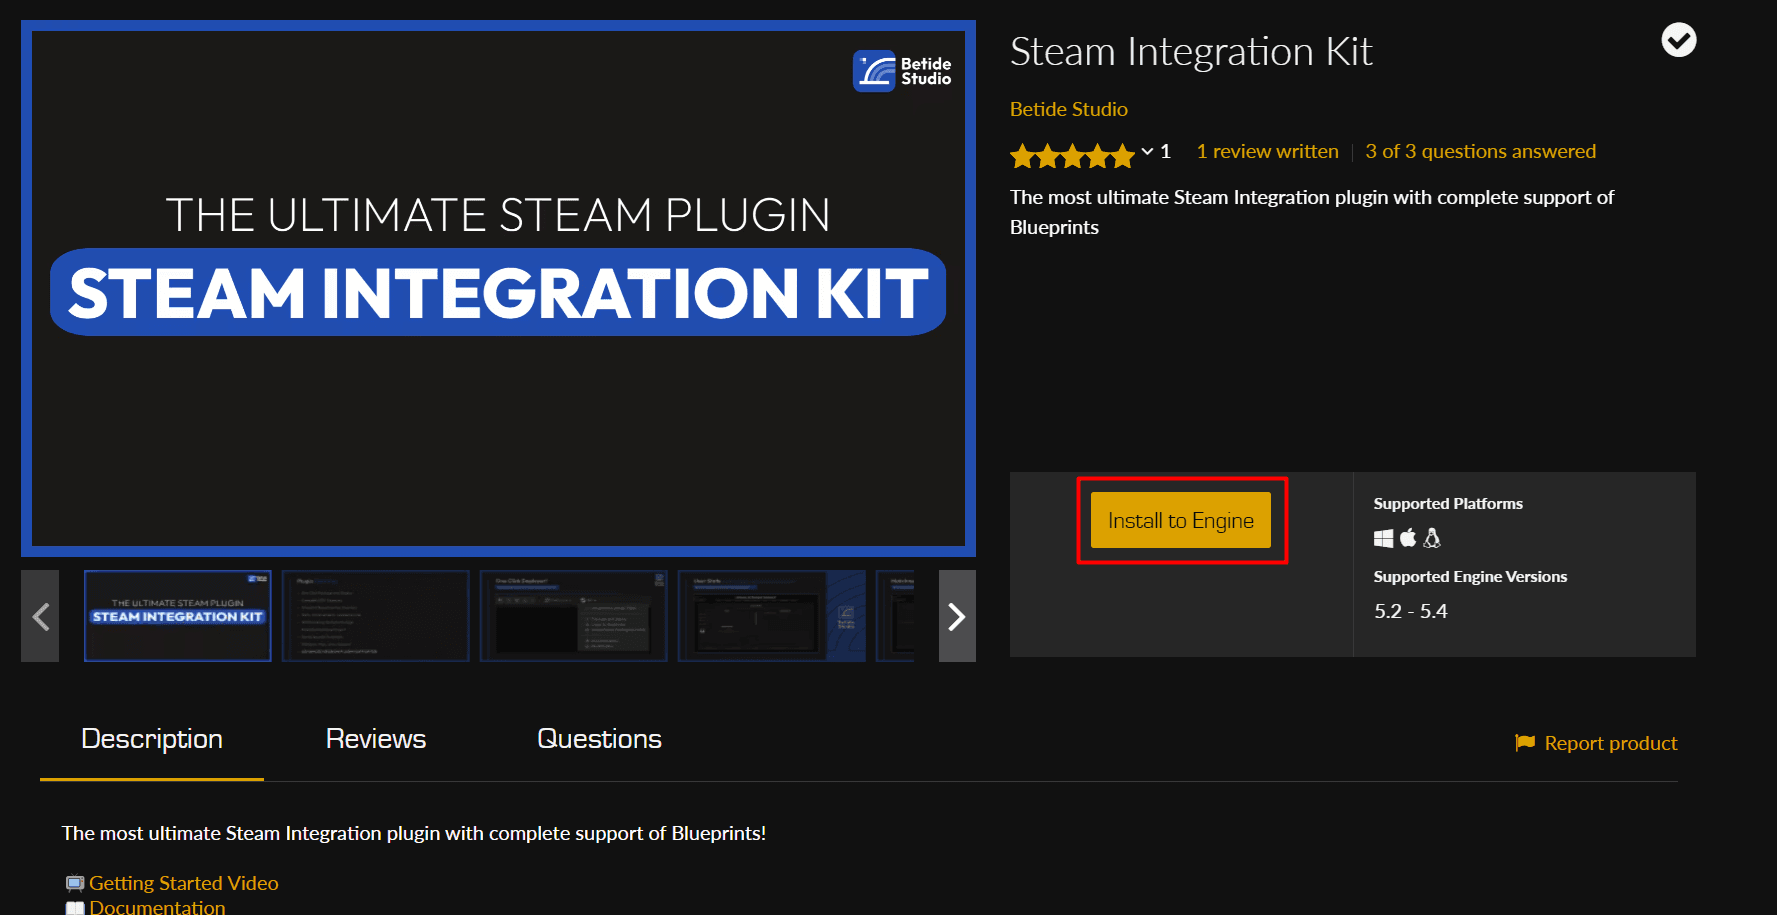Open the Documentation link

(x=157, y=907)
